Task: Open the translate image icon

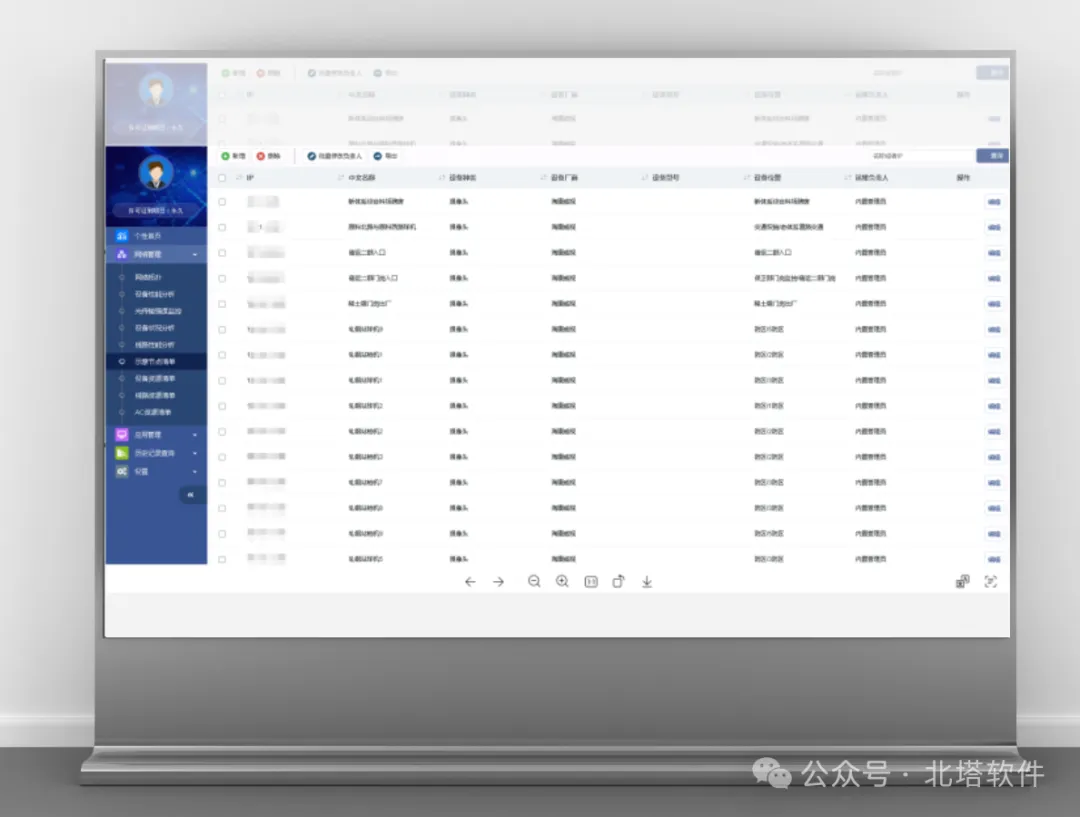Action: pos(962,582)
